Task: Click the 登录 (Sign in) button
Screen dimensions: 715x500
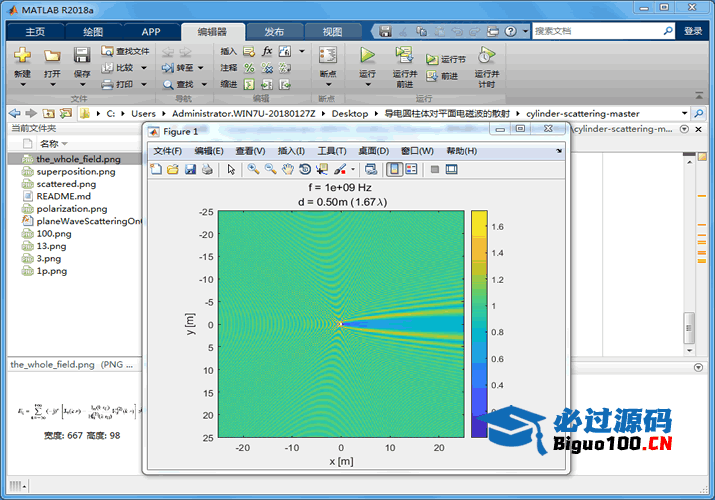Action: coord(693,31)
